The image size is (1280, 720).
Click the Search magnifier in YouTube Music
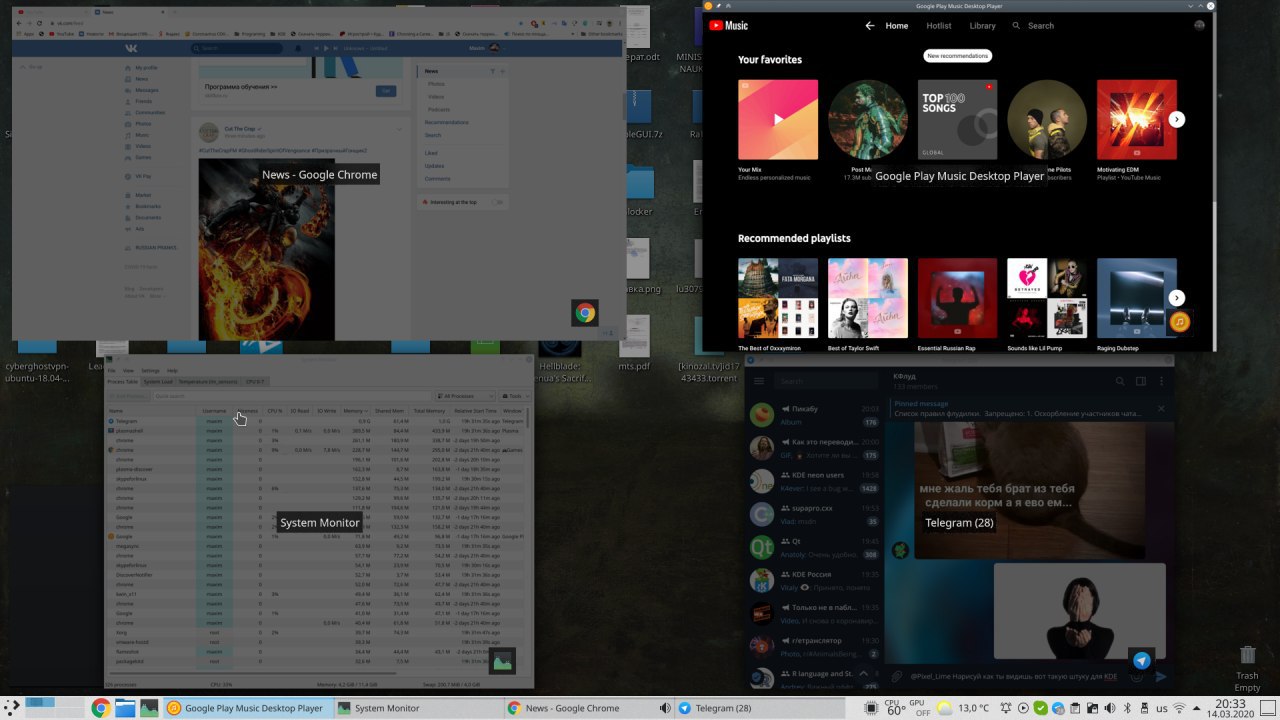point(1017,26)
